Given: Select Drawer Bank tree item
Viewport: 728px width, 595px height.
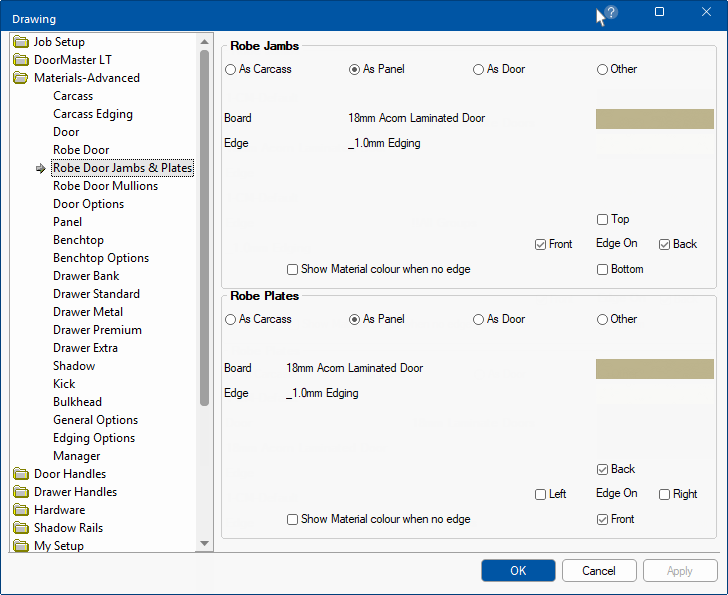Looking at the screenshot, I should pos(86,276).
